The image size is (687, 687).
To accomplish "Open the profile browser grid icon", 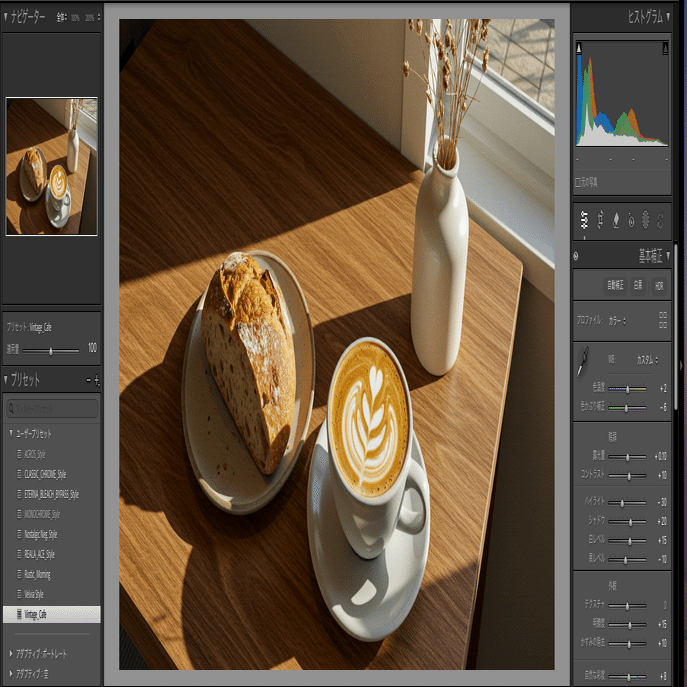I will tap(663, 320).
